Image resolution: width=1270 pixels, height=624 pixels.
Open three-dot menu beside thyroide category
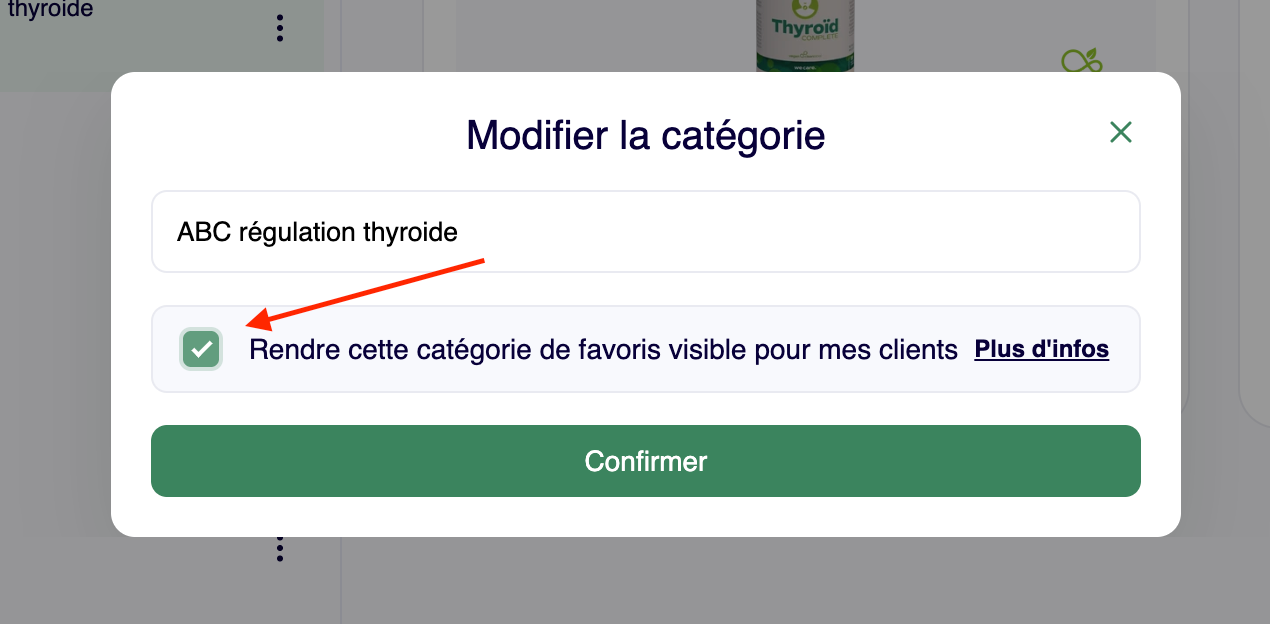point(280,28)
